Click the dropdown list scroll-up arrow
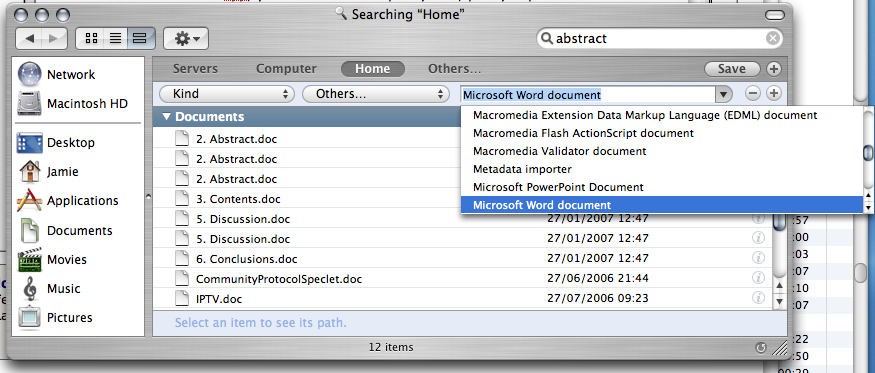The image size is (875, 373). click(868, 194)
